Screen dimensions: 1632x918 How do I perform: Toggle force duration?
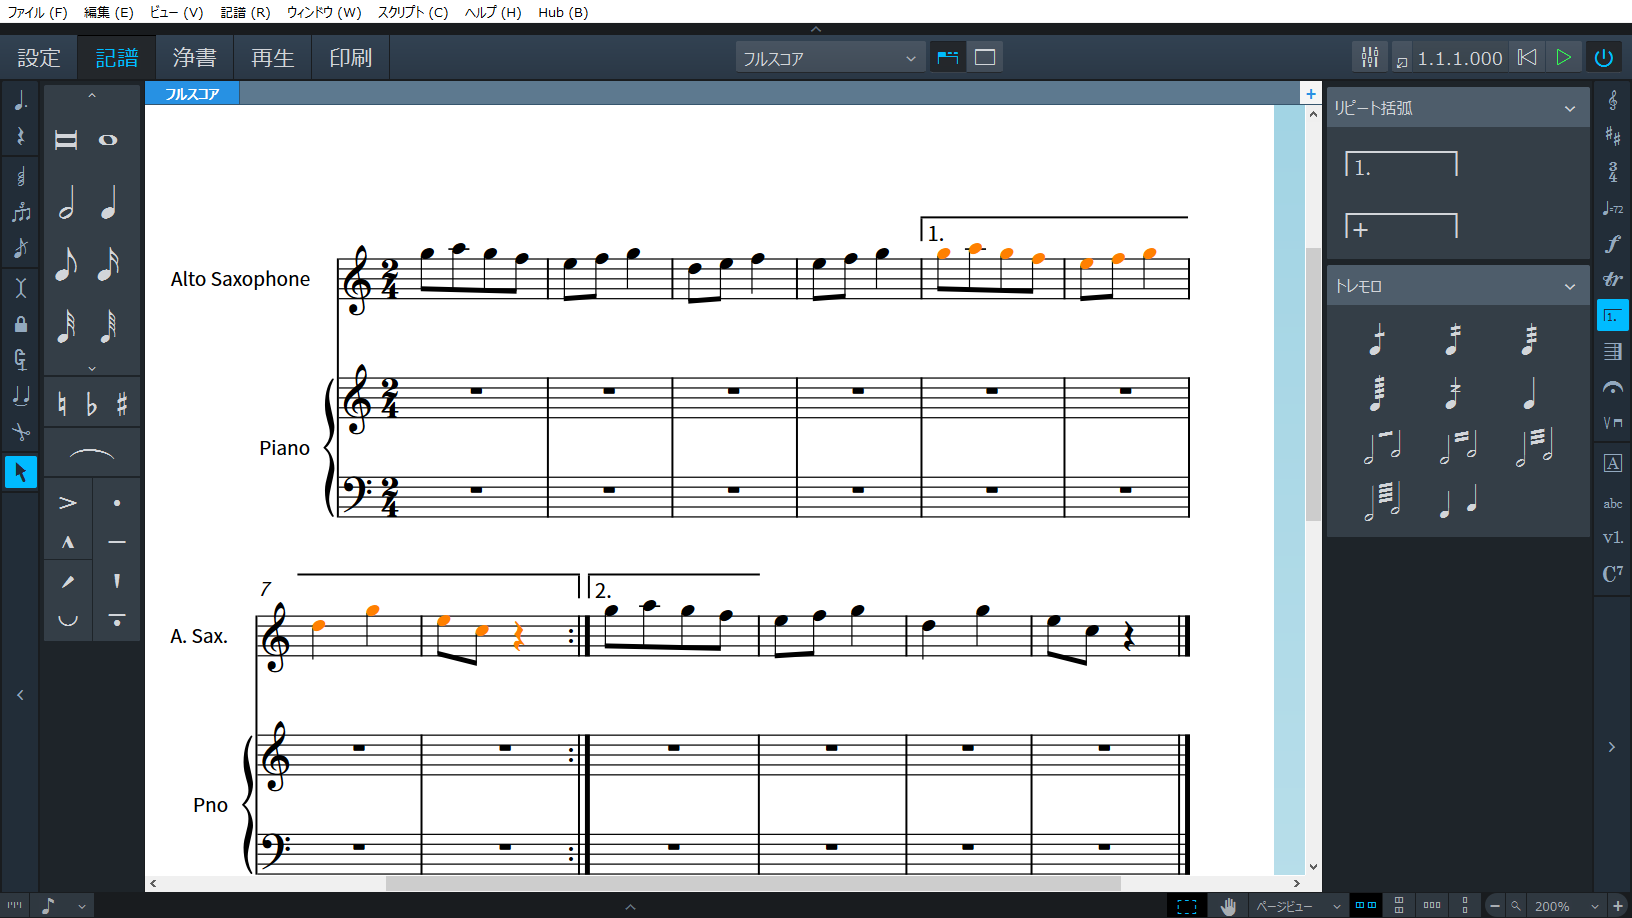(x=20, y=360)
